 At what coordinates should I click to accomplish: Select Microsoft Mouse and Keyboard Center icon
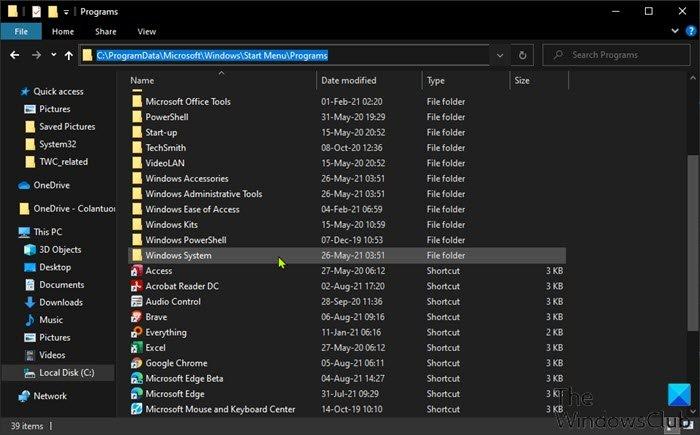[x=137, y=409]
